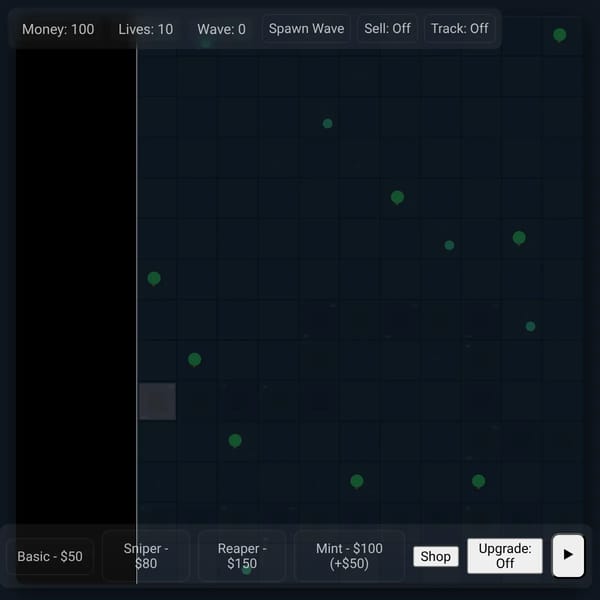Select the Basic $50 tower
The height and width of the screenshot is (600, 600).
click(x=50, y=556)
